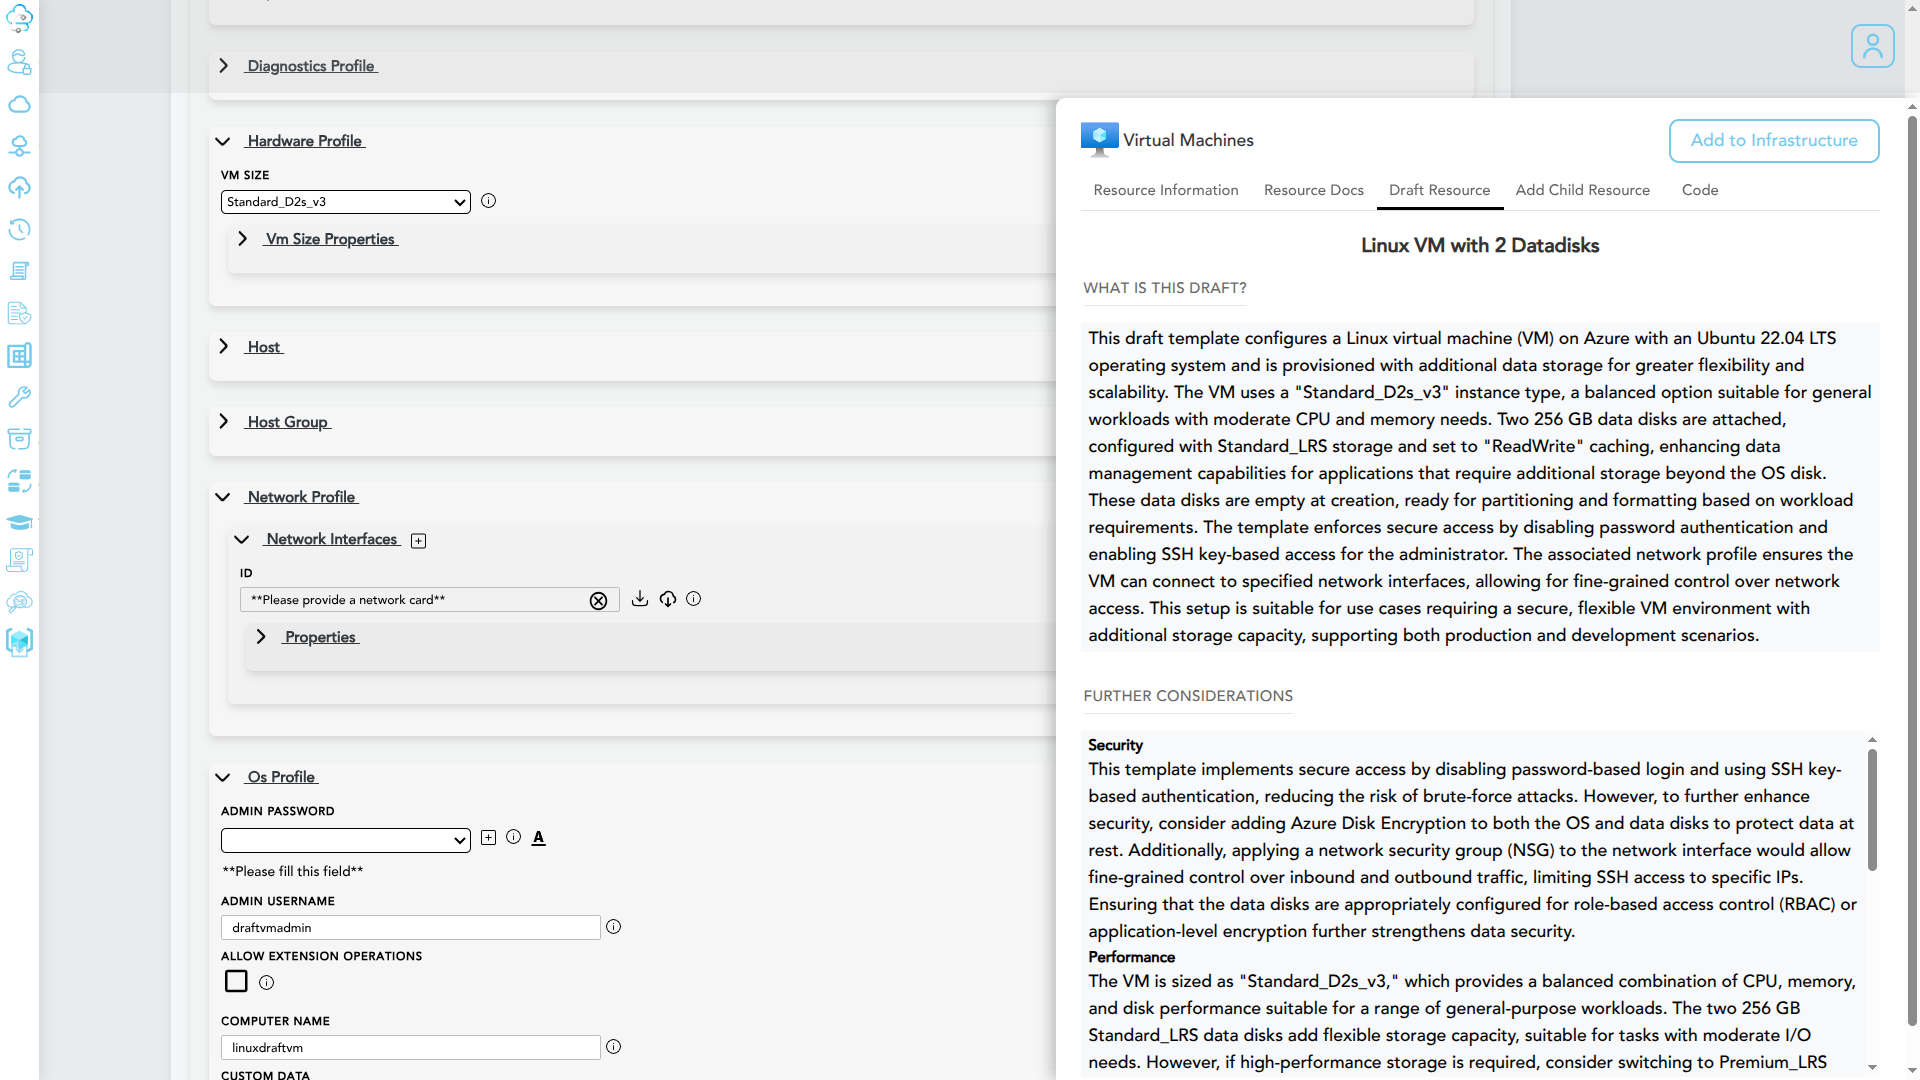Image resolution: width=1920 pixels, height=1080 pixels.
Task: Click the info icon beside Computer Name
Action: pos(614,1047)
